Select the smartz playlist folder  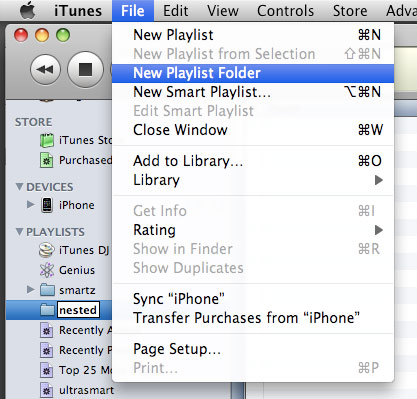(59, 290)
